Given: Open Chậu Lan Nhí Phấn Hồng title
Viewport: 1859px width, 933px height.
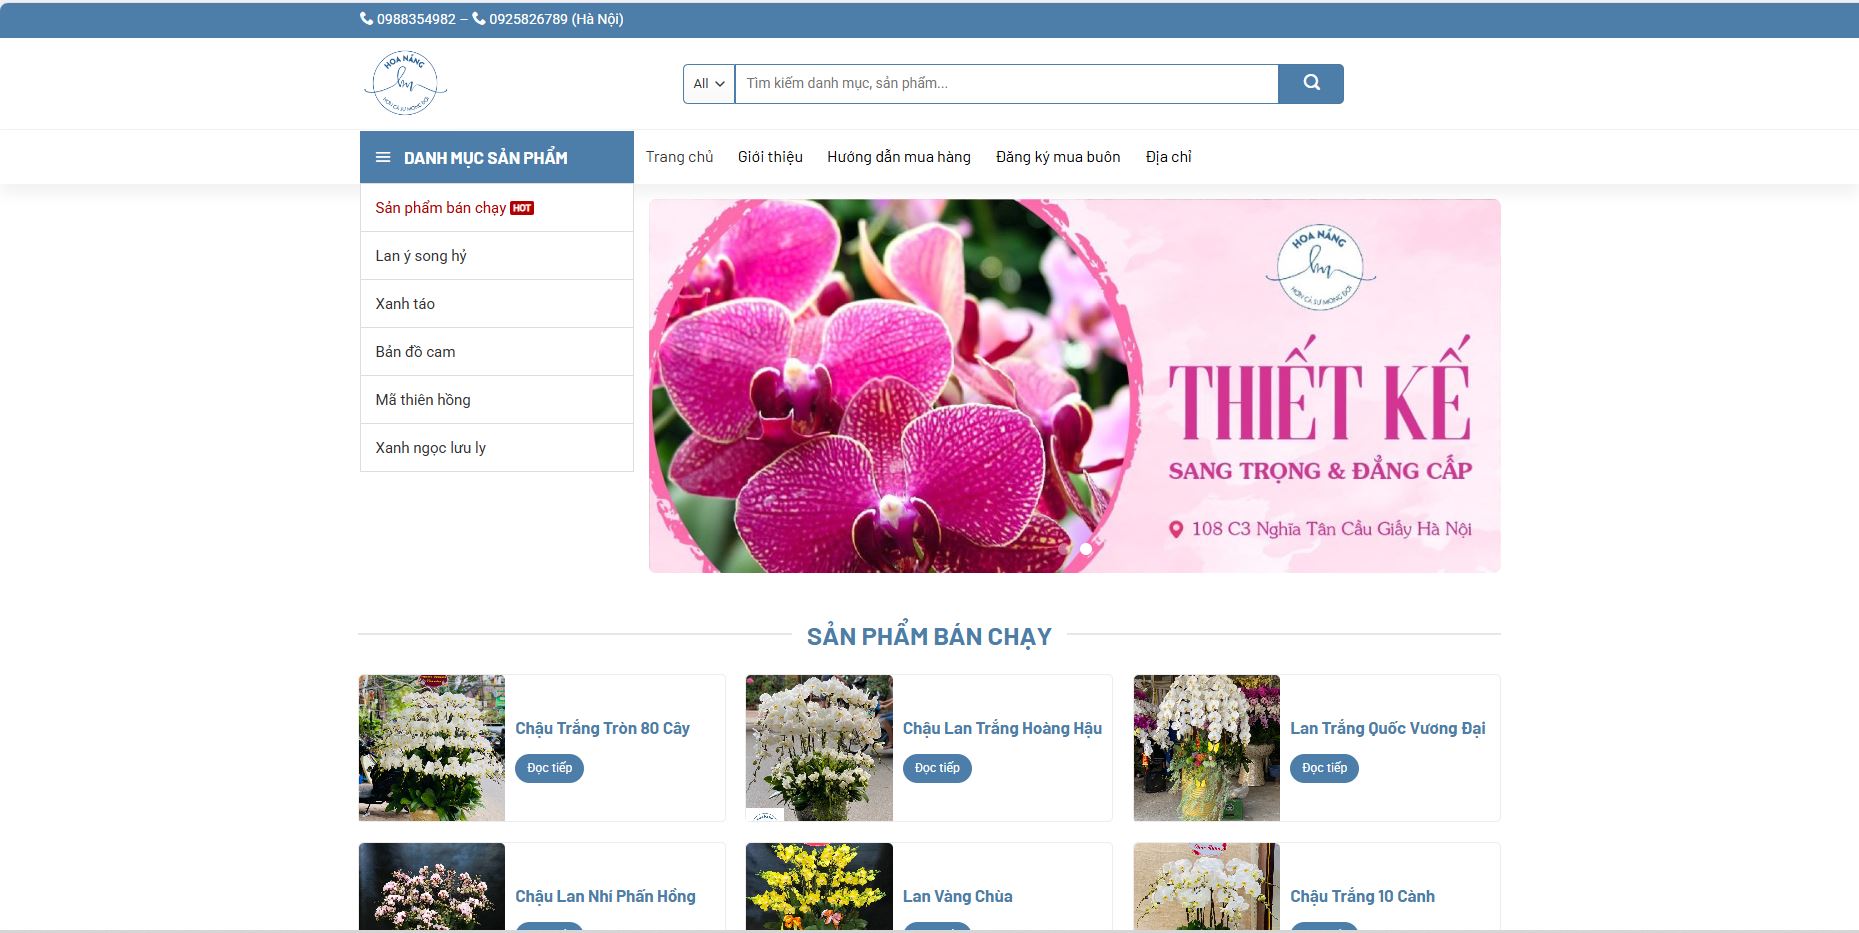Looking at the screenshot, I should tap(605, 896).
